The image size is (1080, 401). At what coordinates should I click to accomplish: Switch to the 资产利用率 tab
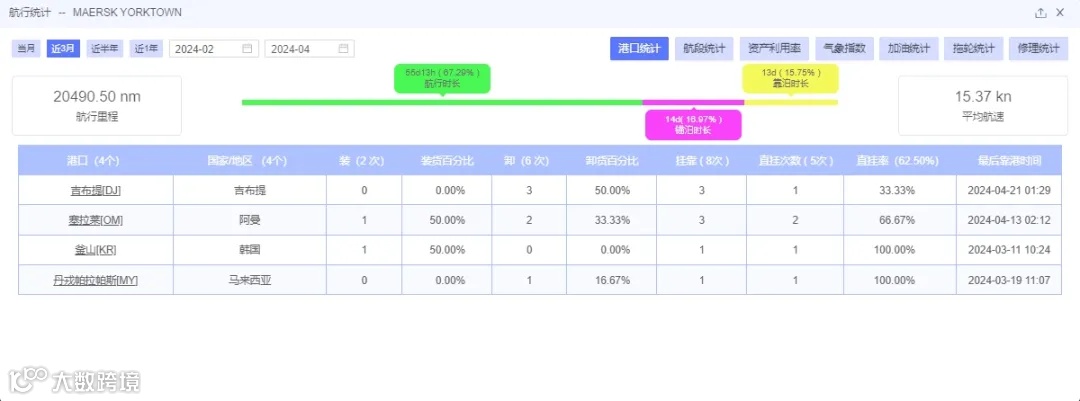click(x=774, y=48)
